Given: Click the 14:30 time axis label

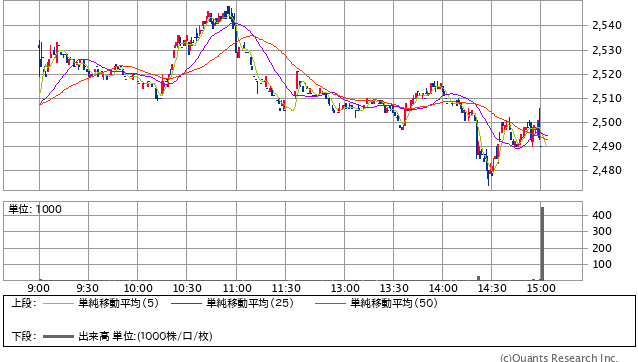Looking at the screenshot, I should pos(492,288).
